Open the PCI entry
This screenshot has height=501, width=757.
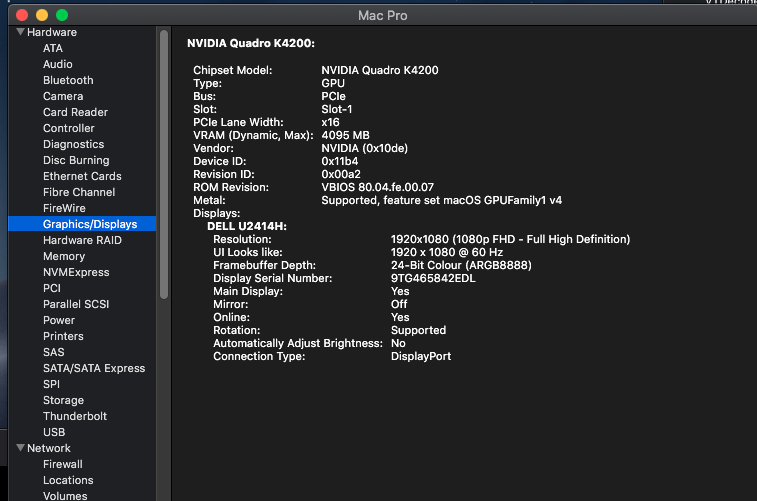point(52,288)
